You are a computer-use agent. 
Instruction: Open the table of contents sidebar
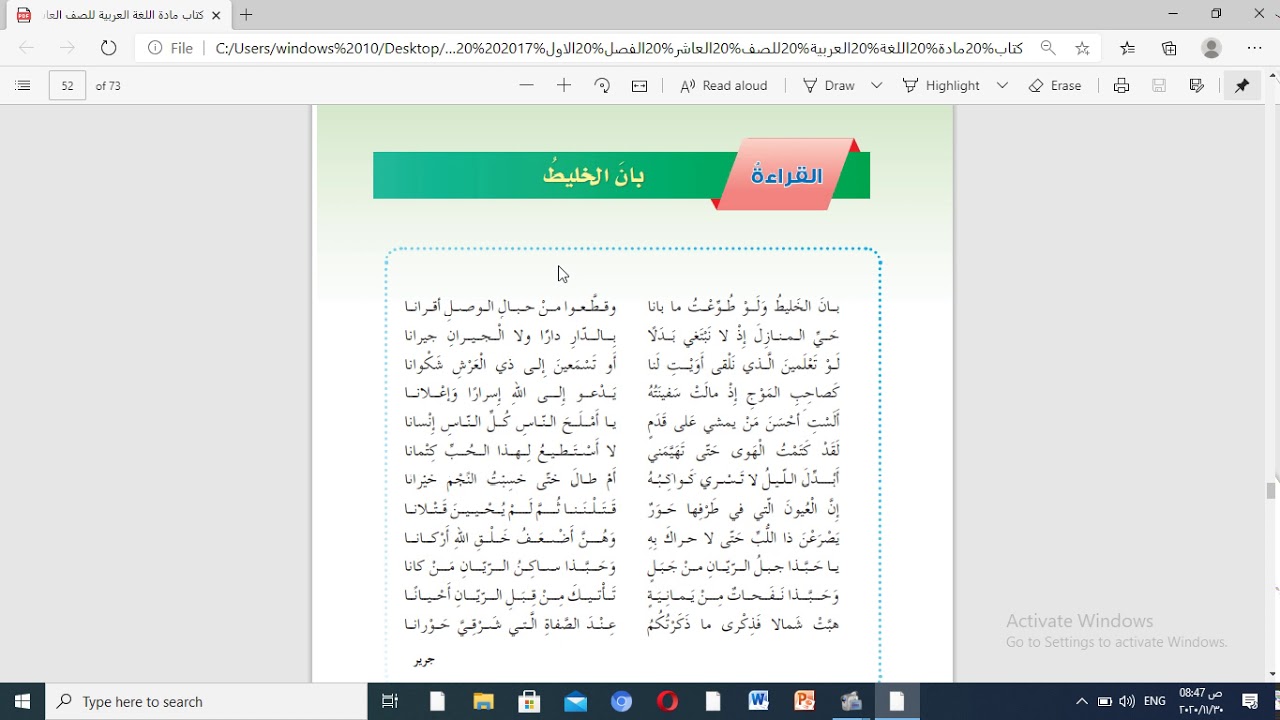[23, 86]
